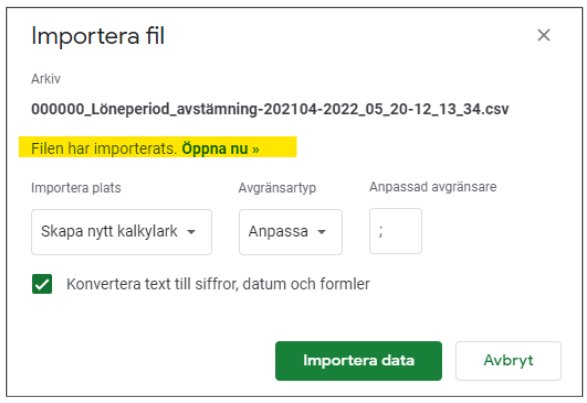Open the imported file via Öppna nu
Screen dimensions: 587x403
click(x=220, y=149)
